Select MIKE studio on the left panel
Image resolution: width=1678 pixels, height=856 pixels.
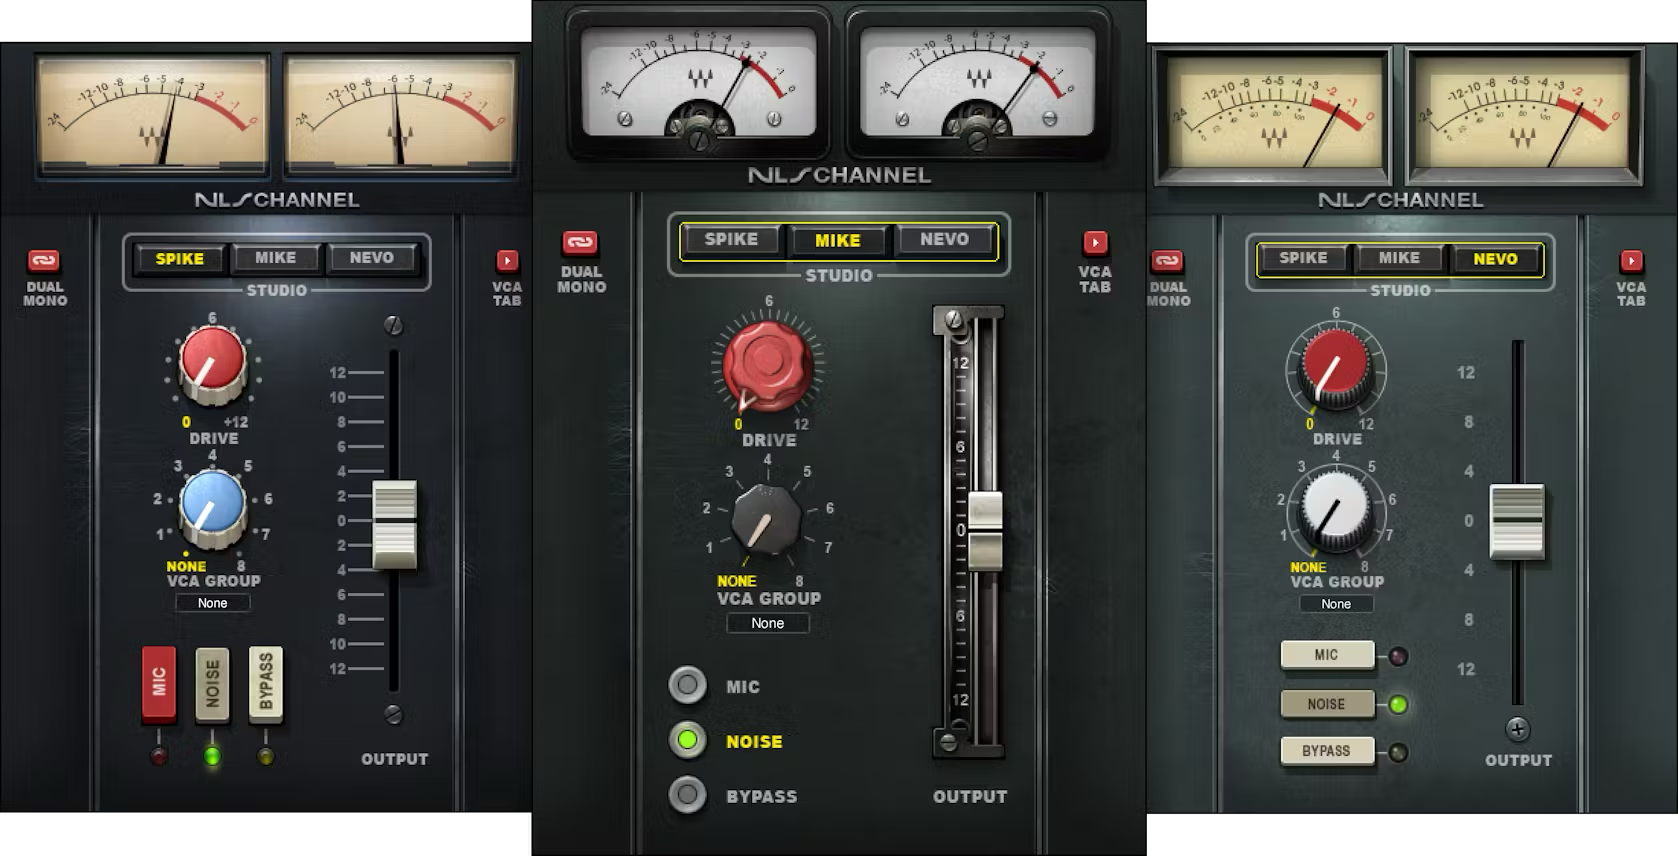[275, 258]
